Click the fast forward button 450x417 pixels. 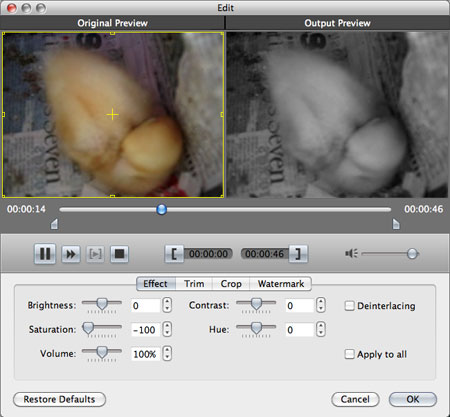click(71, 254)
